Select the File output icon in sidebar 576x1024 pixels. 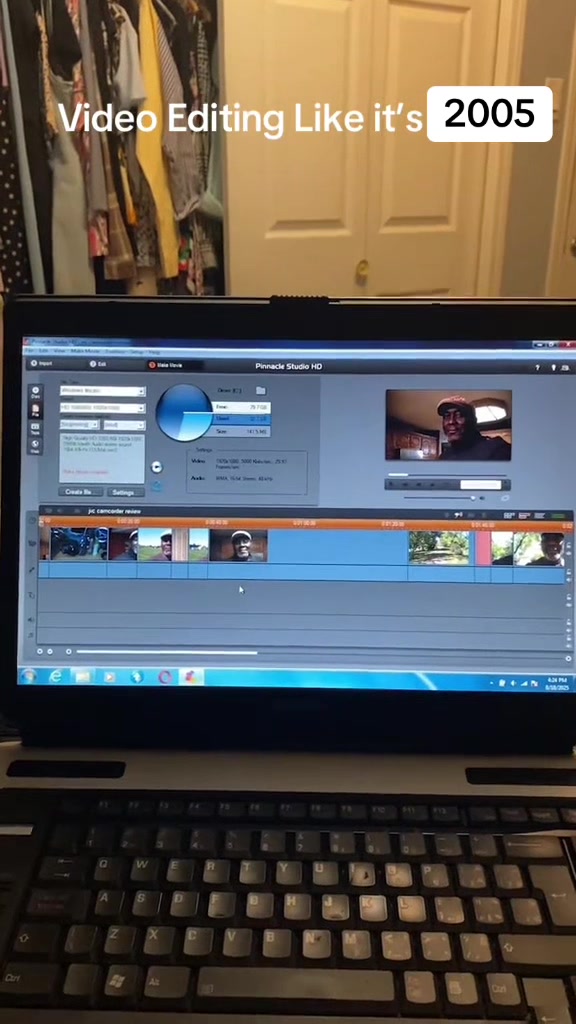coord(36,411)
